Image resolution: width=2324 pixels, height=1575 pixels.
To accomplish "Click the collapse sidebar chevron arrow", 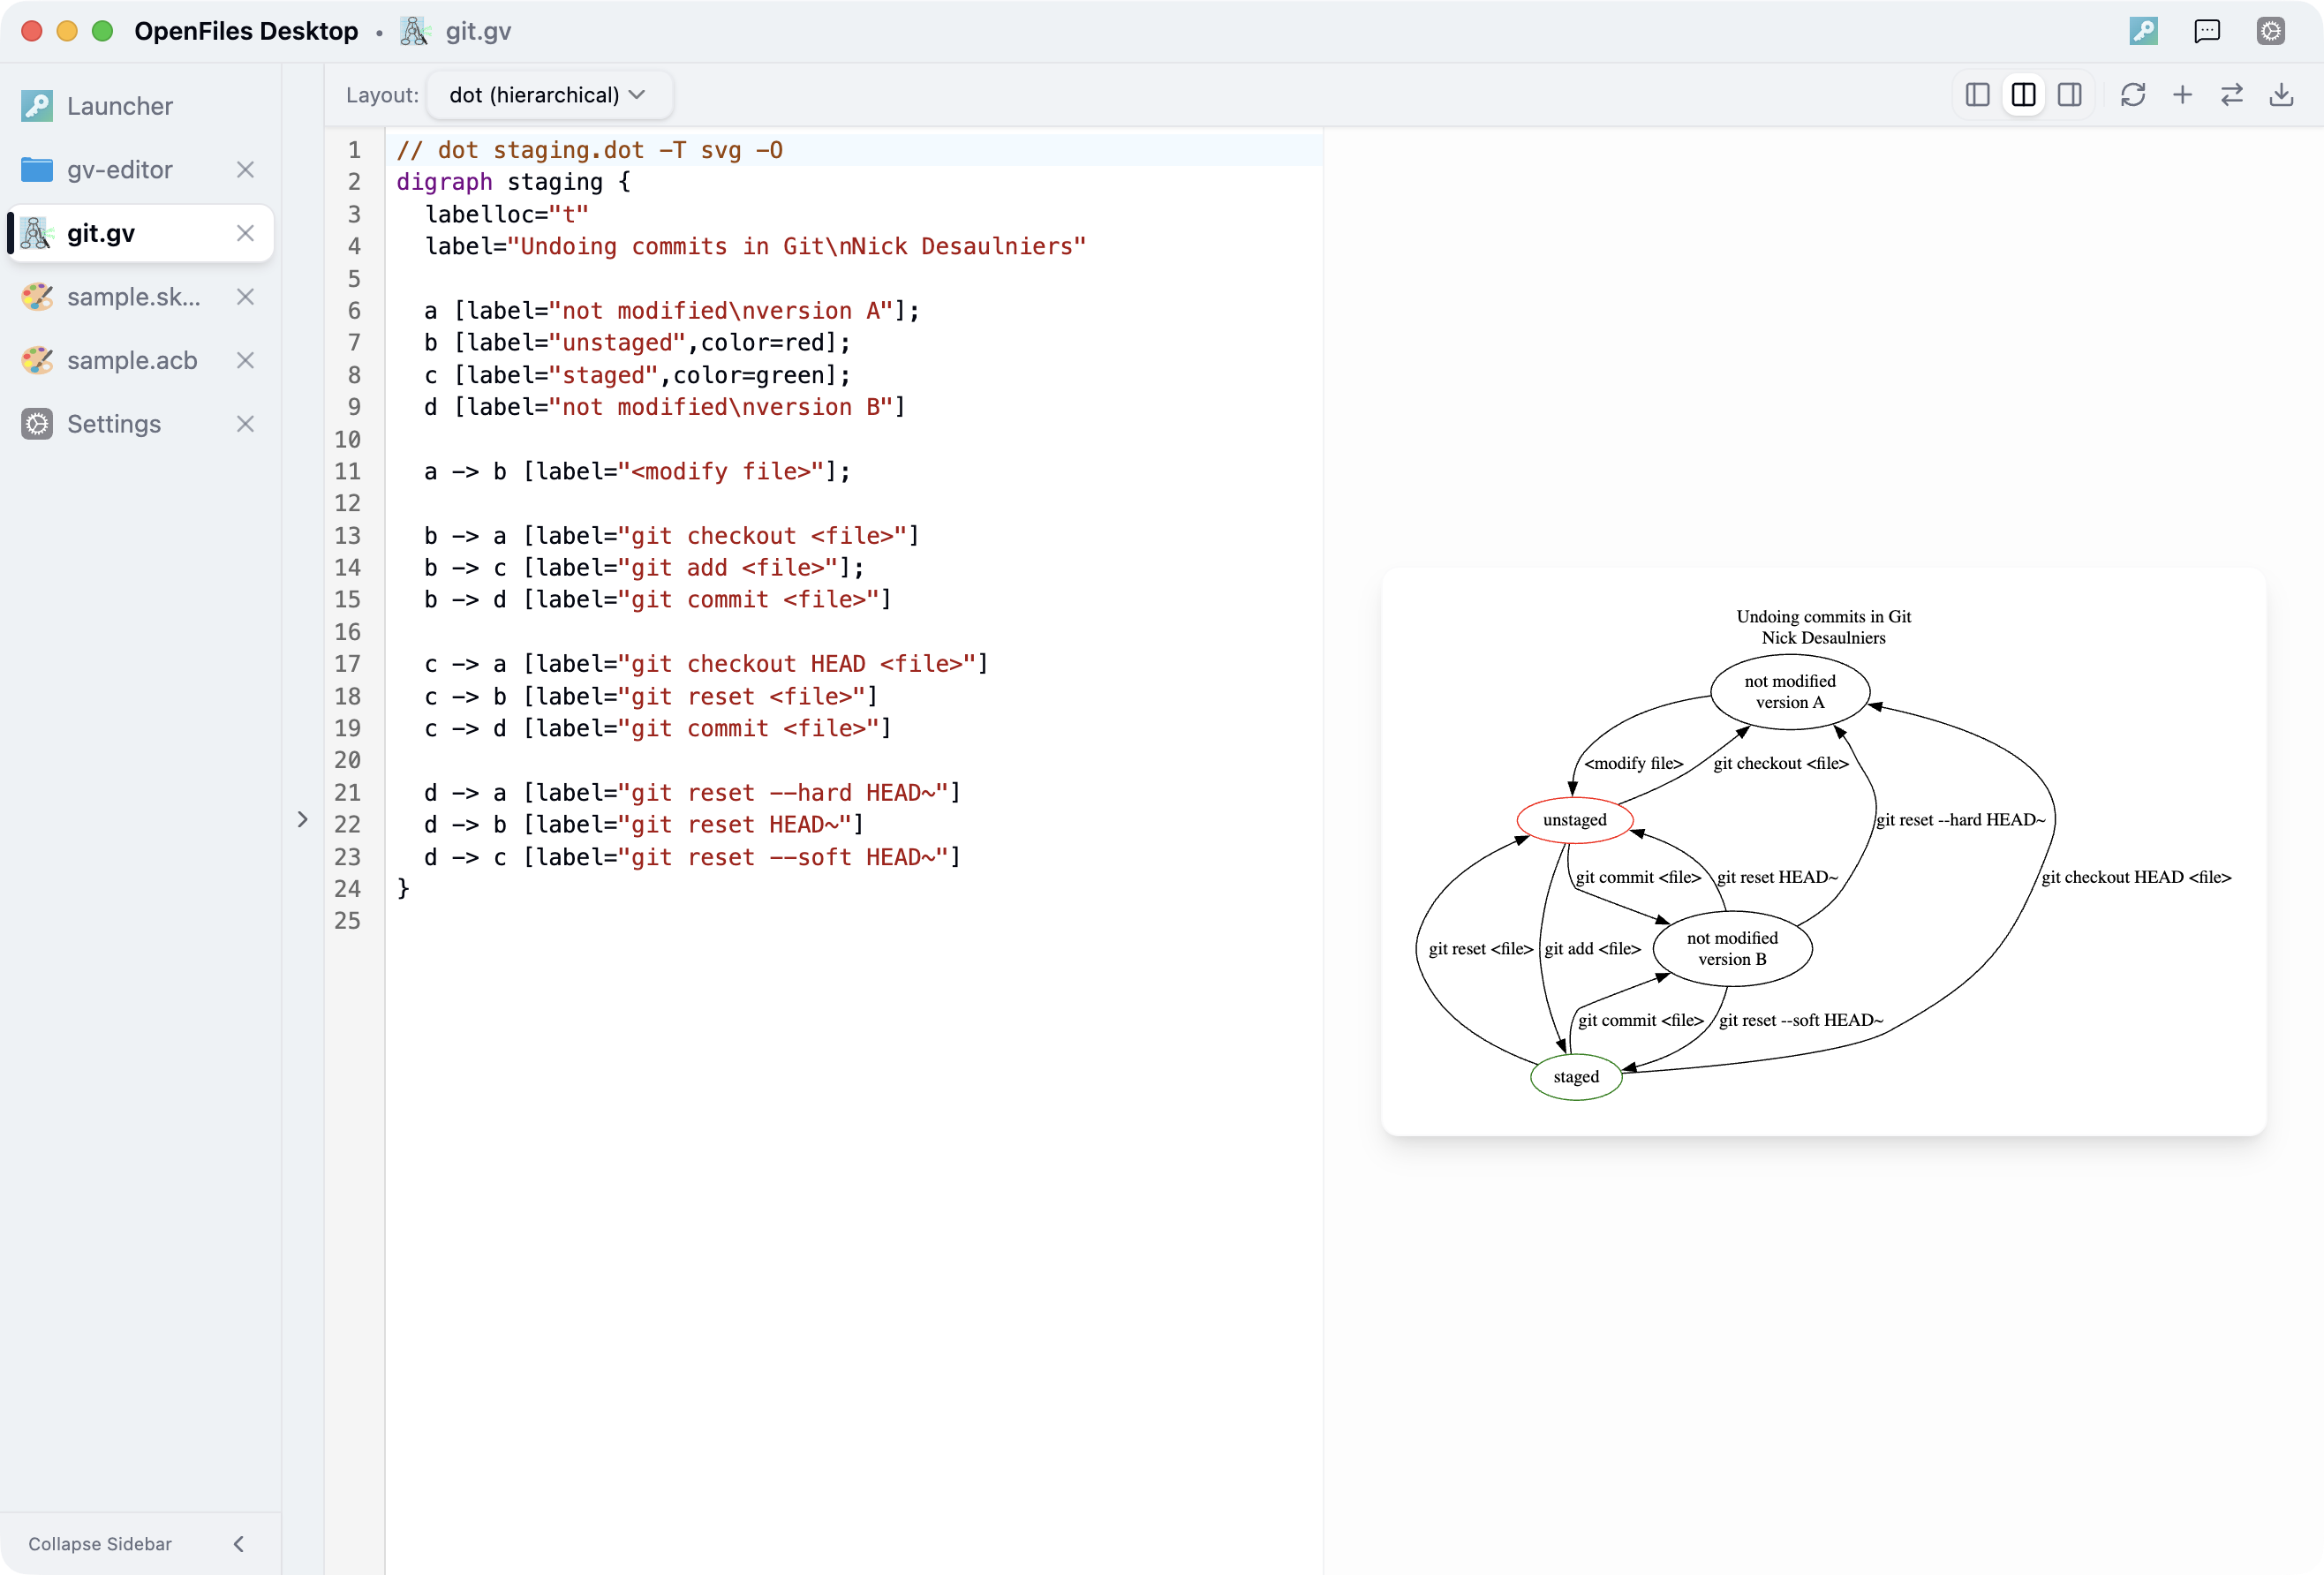I will 239,1543.
